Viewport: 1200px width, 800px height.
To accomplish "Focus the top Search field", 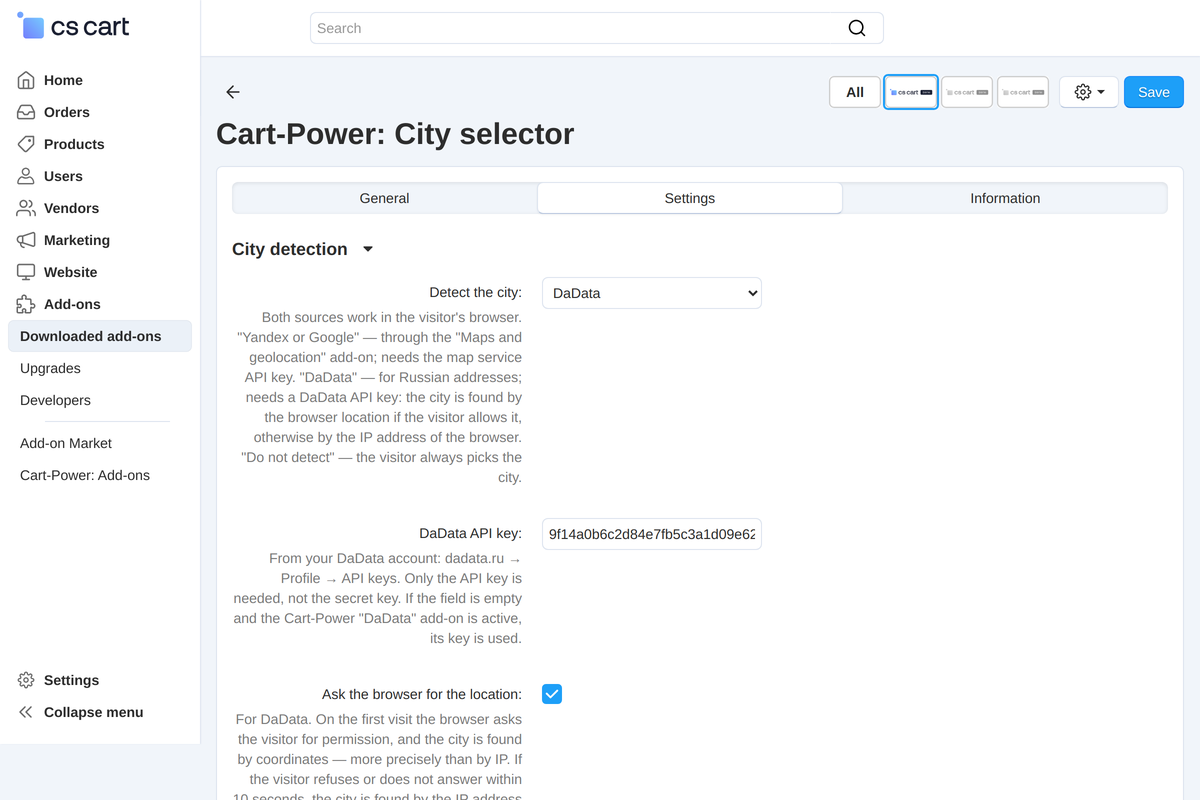I will 597,28.
